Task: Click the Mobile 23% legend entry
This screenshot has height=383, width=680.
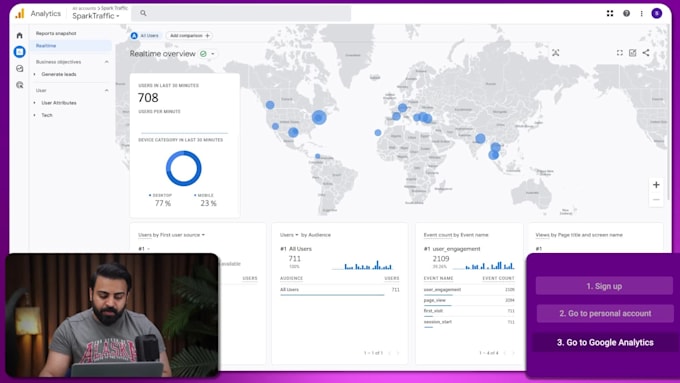Action: tap(206, 200)
